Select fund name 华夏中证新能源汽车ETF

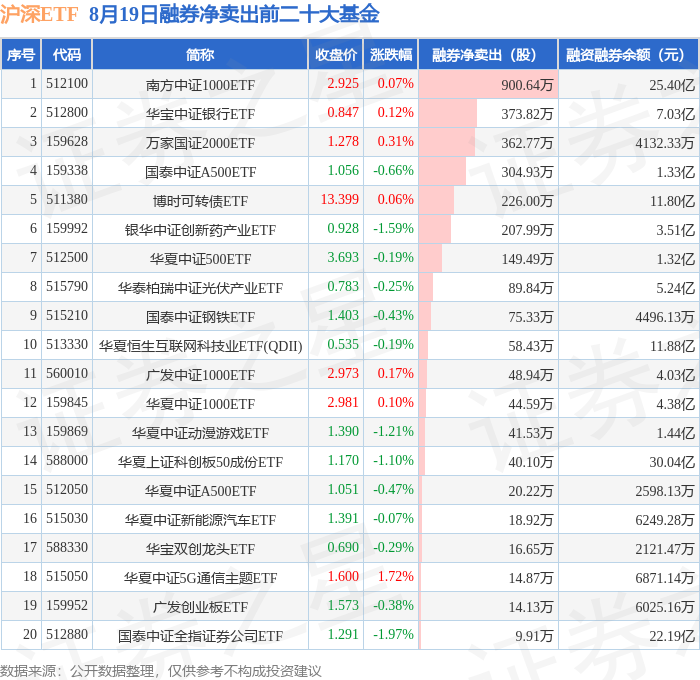tap(200, 520)
